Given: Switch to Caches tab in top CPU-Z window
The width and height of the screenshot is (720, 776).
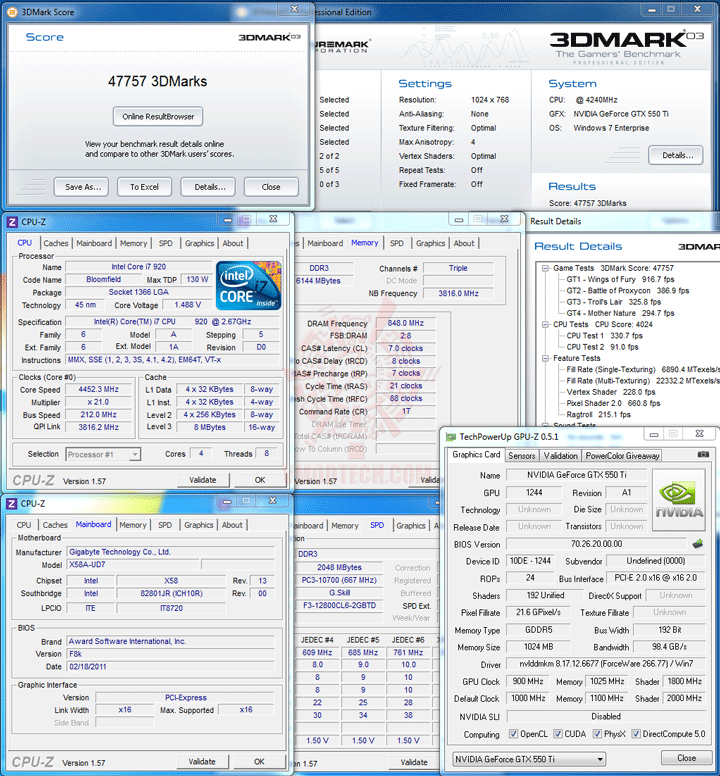Looking at the screenshot, I should (55, 243).
